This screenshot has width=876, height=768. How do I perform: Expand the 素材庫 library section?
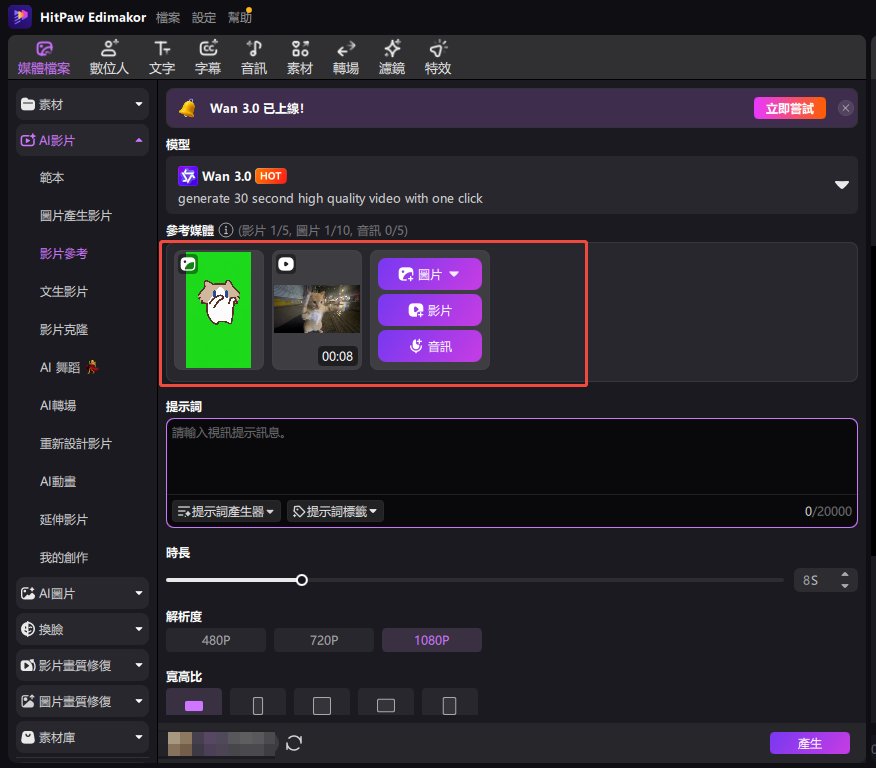[x=82, y=737]
